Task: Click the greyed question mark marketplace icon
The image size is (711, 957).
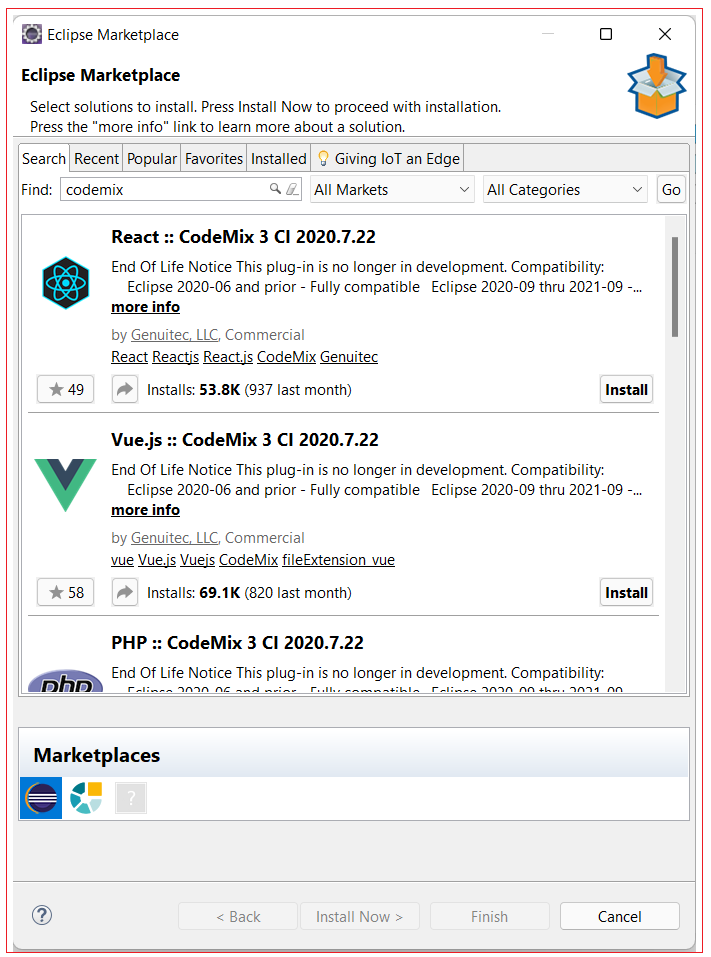Action: tap(131, 798)
